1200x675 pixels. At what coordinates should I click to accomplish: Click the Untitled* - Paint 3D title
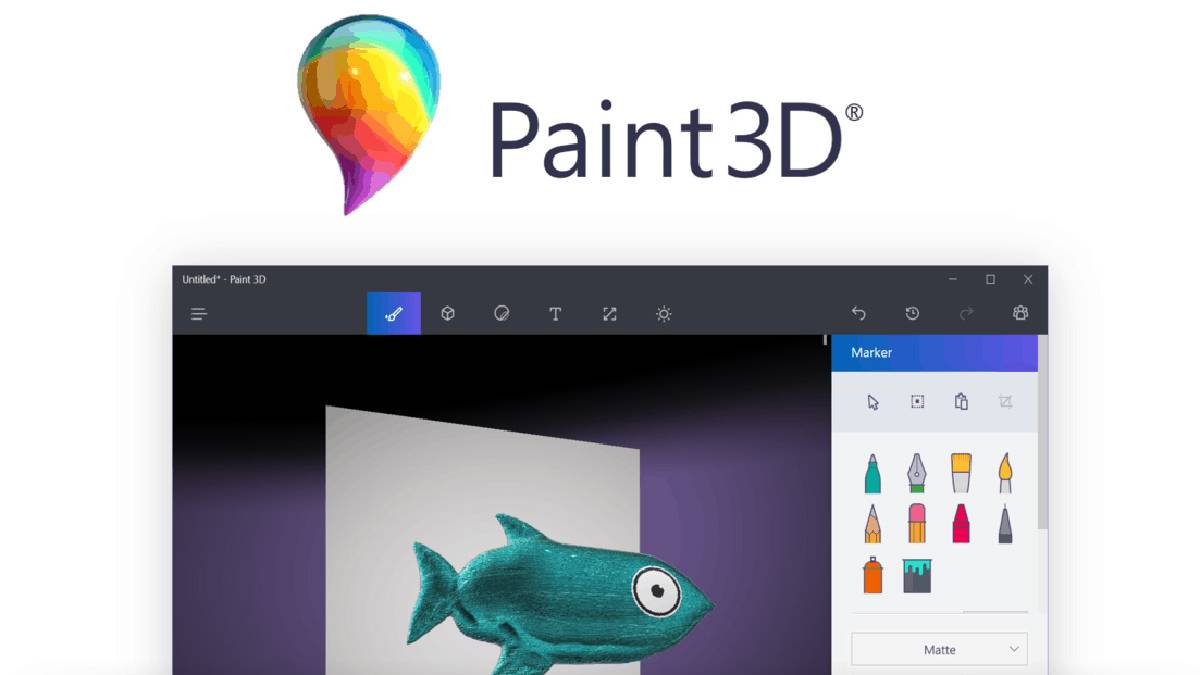point(224,280)
